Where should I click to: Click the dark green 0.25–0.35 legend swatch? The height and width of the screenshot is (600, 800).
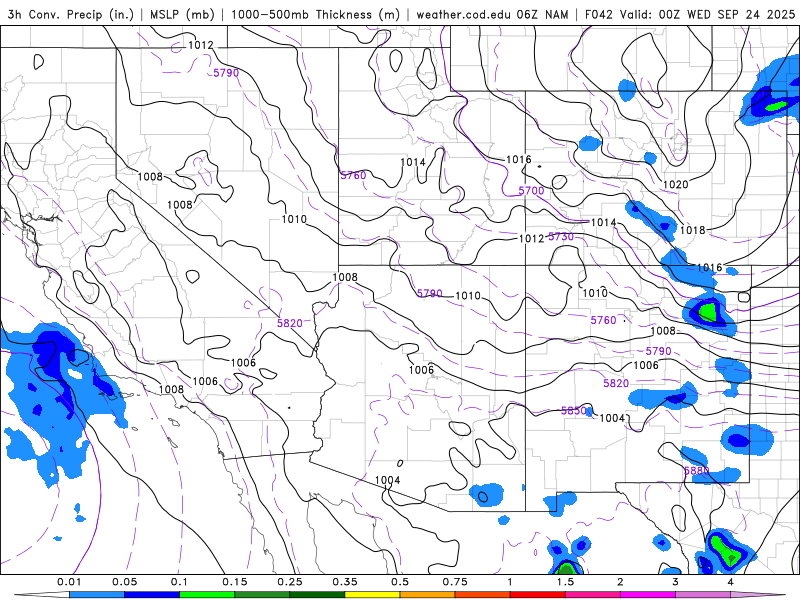tap(317, 595)
